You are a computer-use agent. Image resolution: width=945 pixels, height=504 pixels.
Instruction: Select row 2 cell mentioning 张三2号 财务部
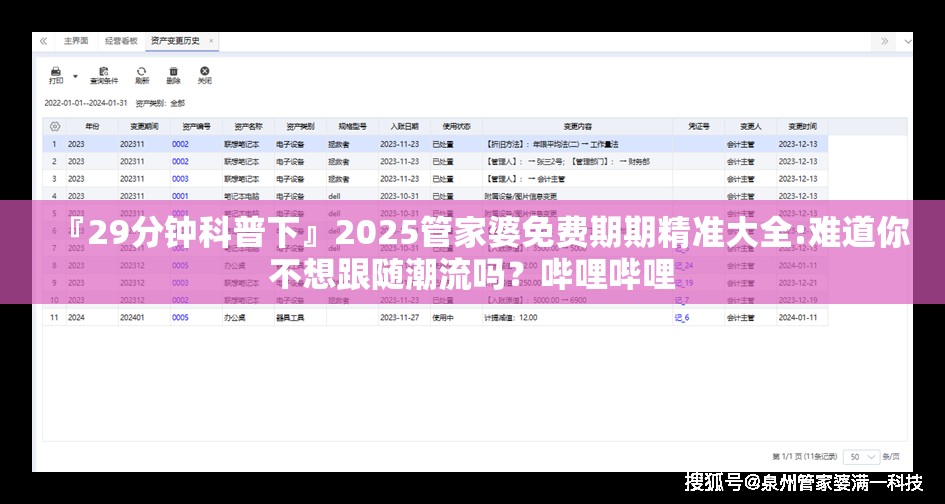tap(577, 162)
